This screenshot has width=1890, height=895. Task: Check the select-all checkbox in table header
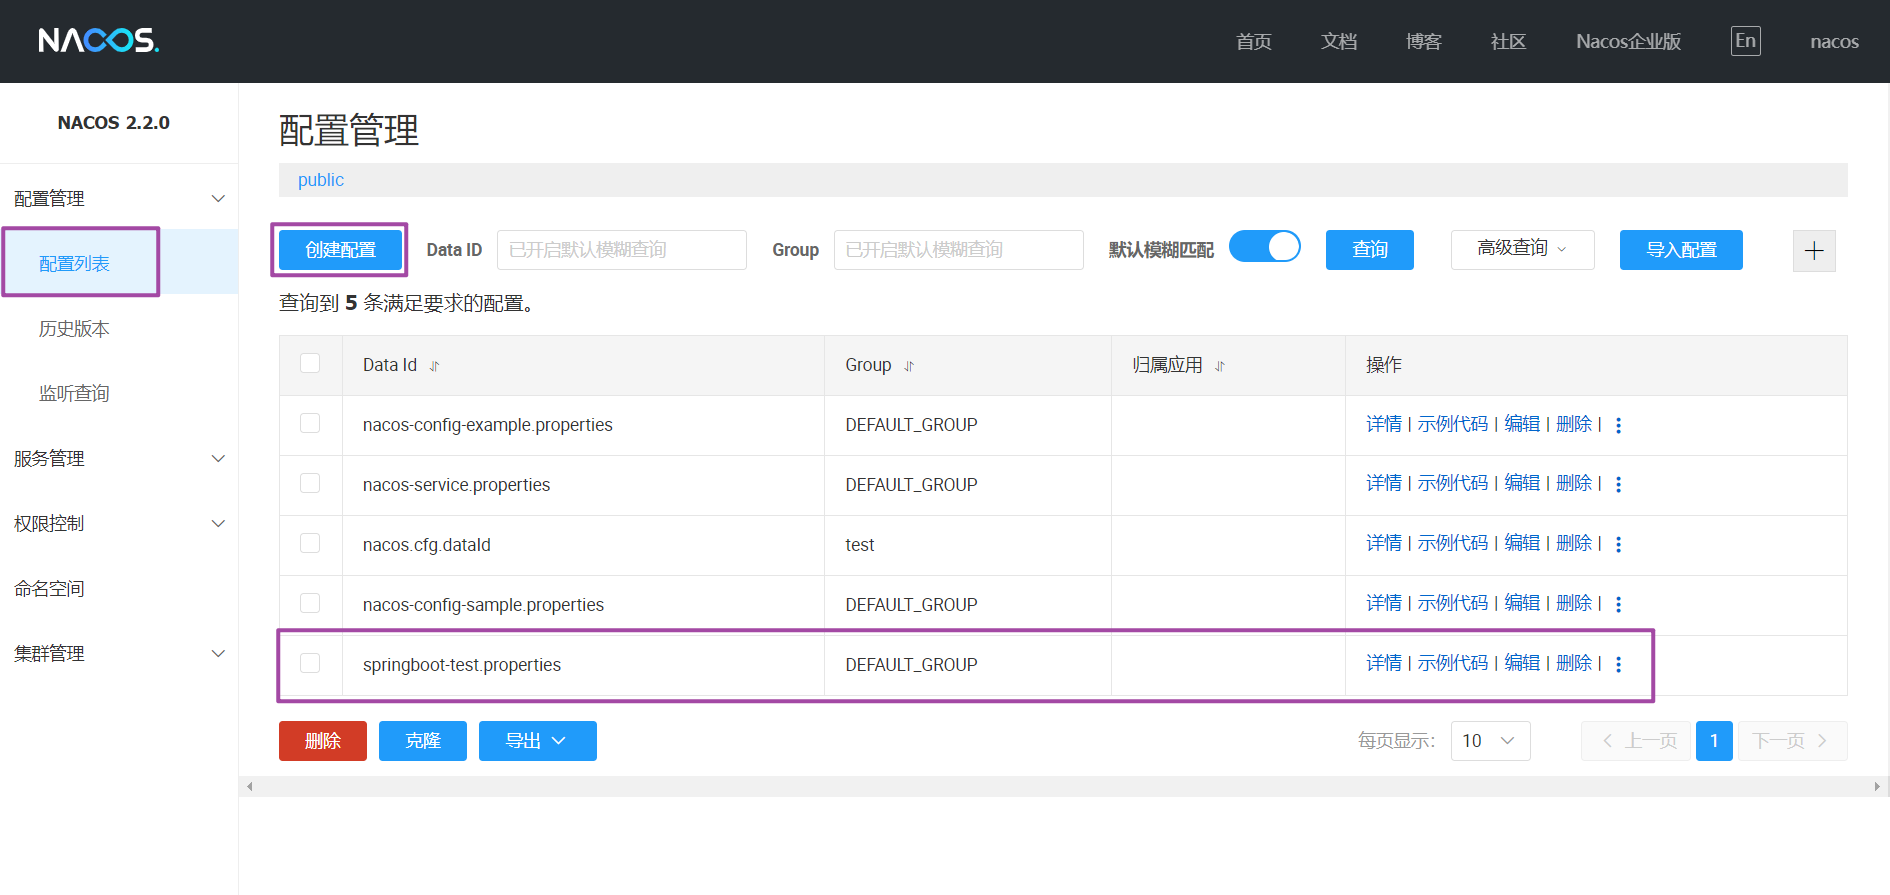[310, 364]
